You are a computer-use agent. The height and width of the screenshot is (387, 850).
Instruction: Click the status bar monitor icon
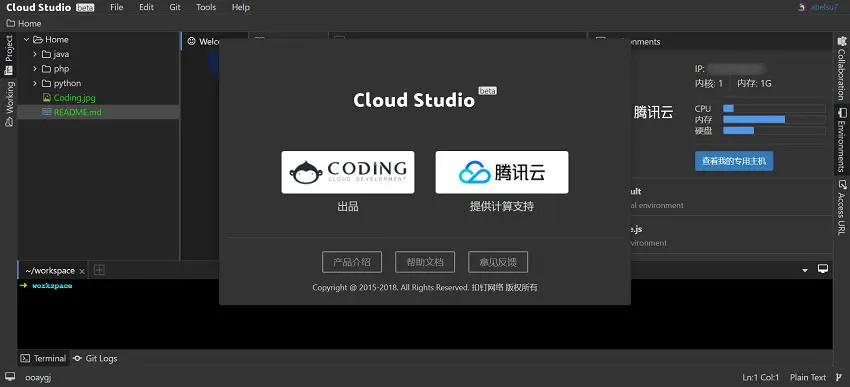(10, 377)
